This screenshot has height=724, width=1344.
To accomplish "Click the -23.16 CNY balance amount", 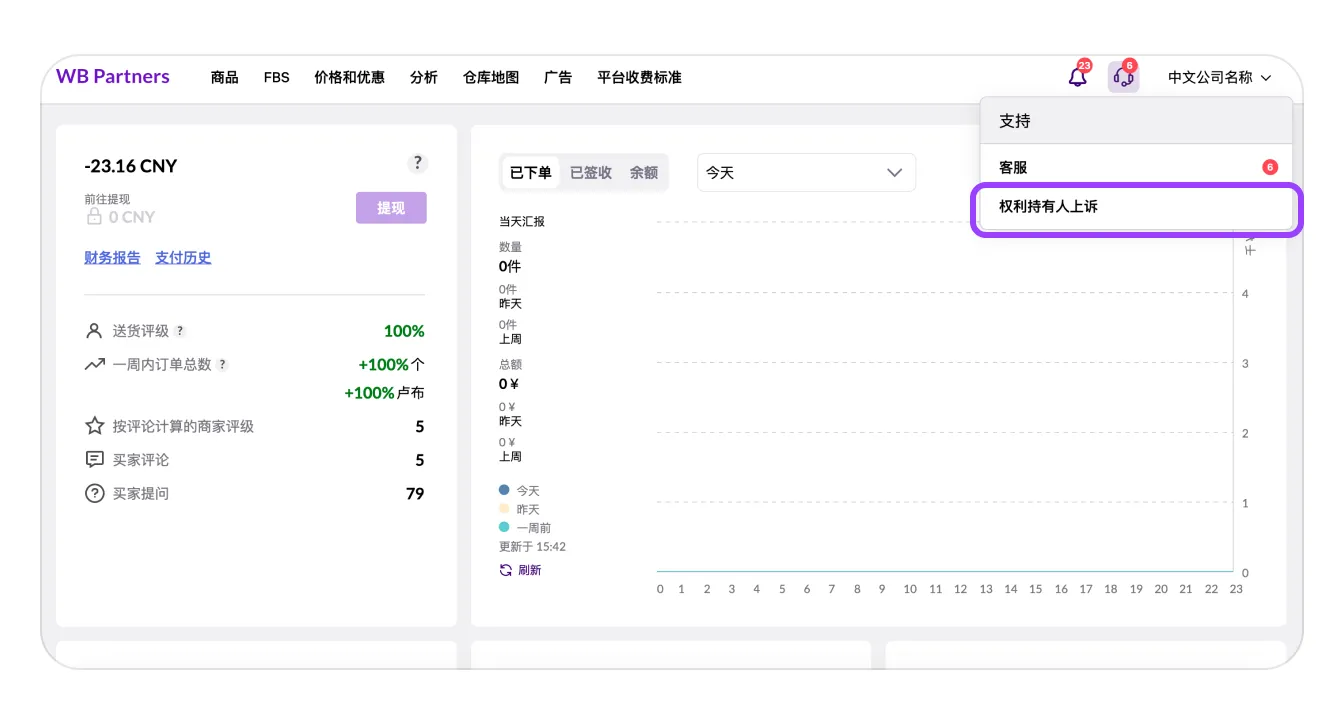I will 131,166.
